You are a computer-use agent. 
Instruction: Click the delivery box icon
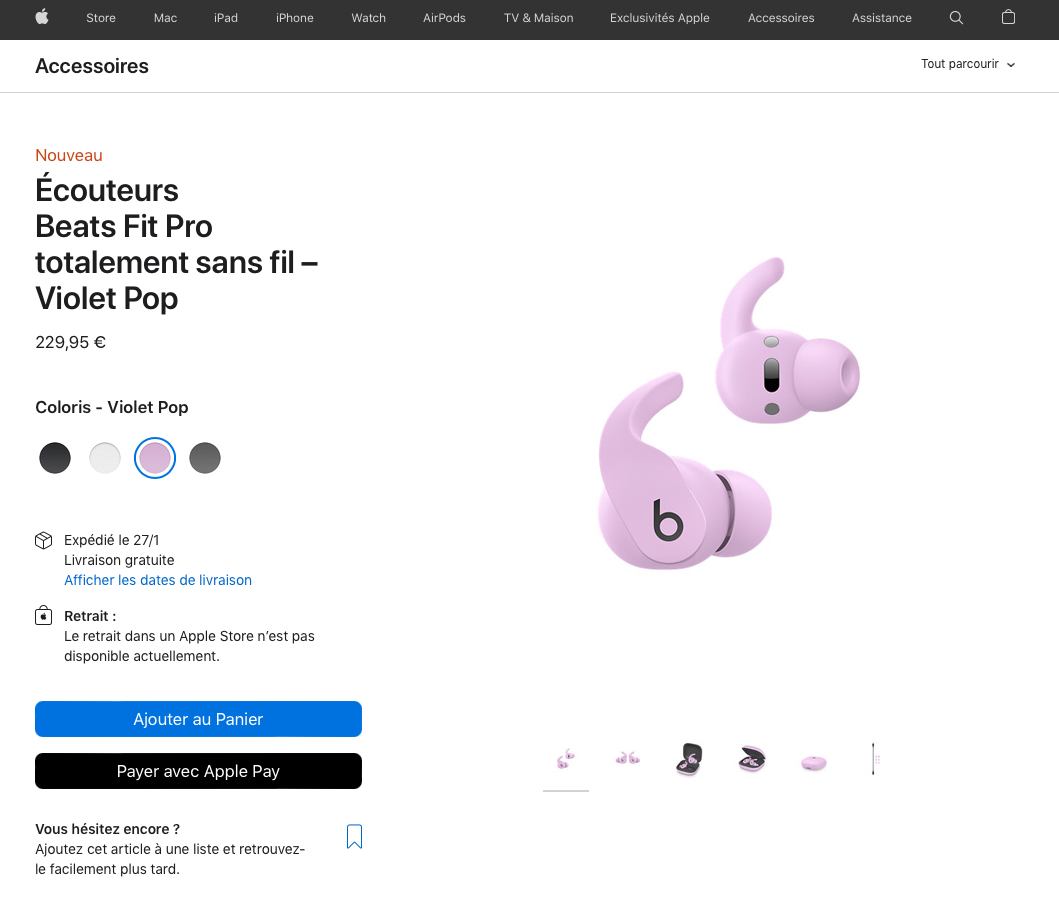pos(44,541)
